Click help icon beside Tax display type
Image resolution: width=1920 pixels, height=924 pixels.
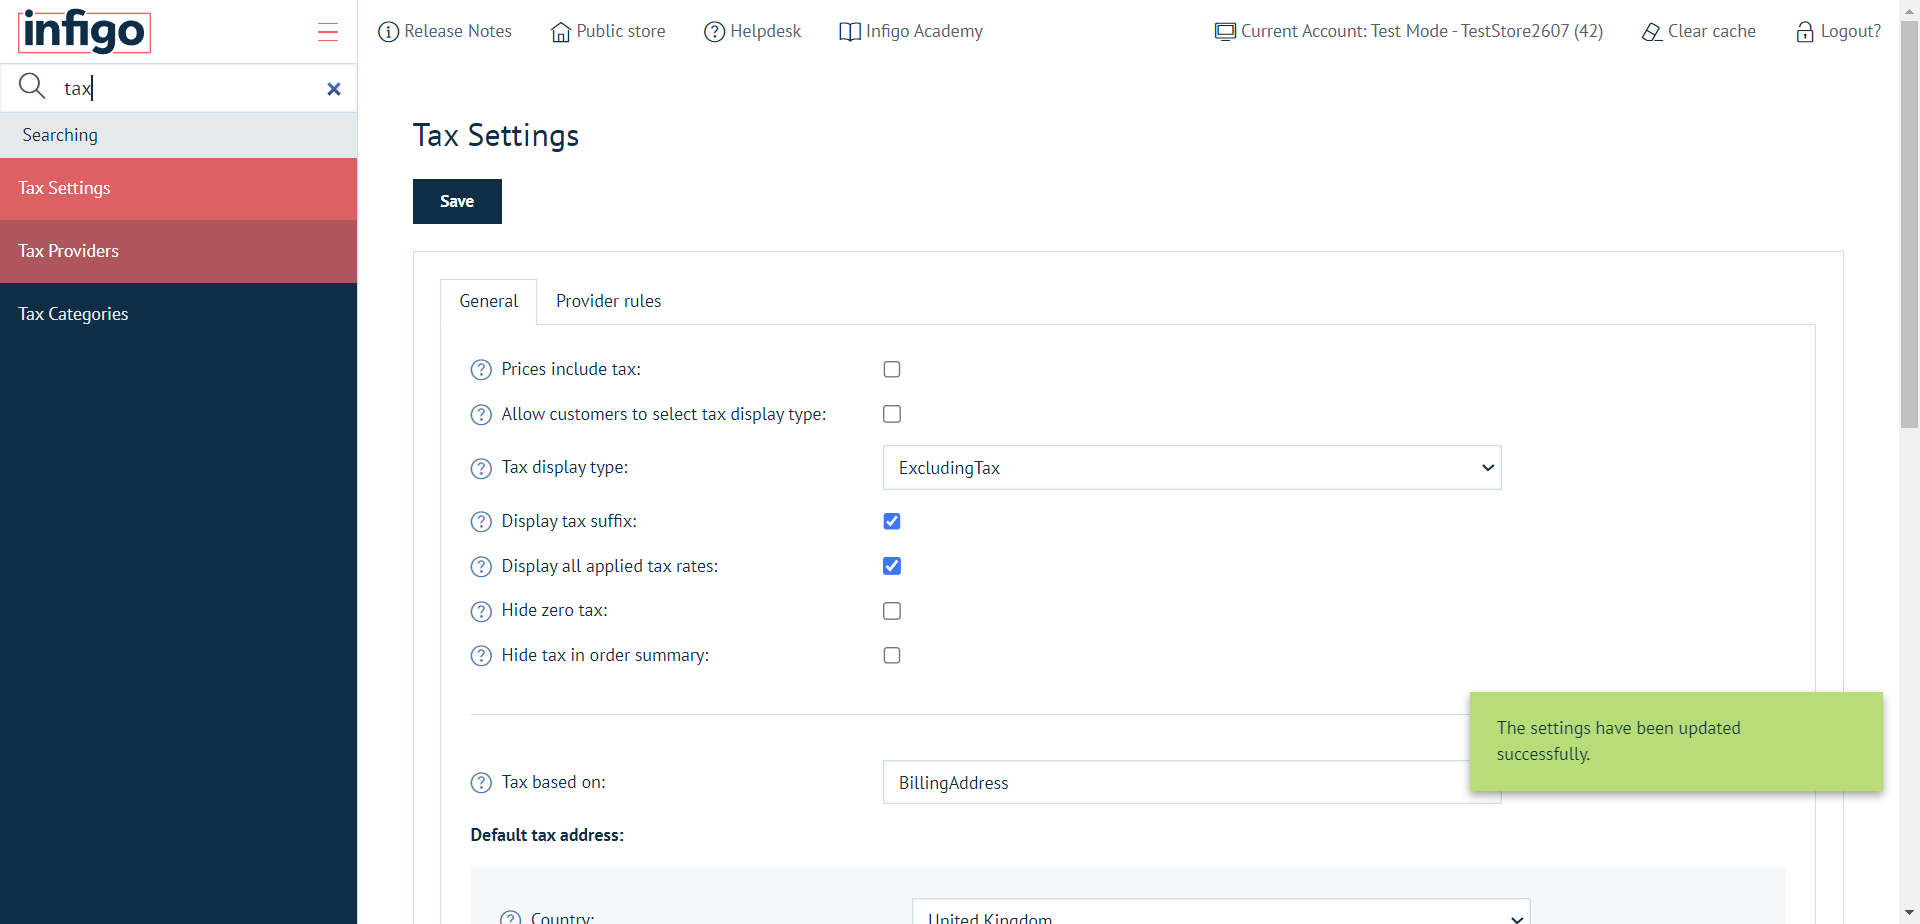481,469
